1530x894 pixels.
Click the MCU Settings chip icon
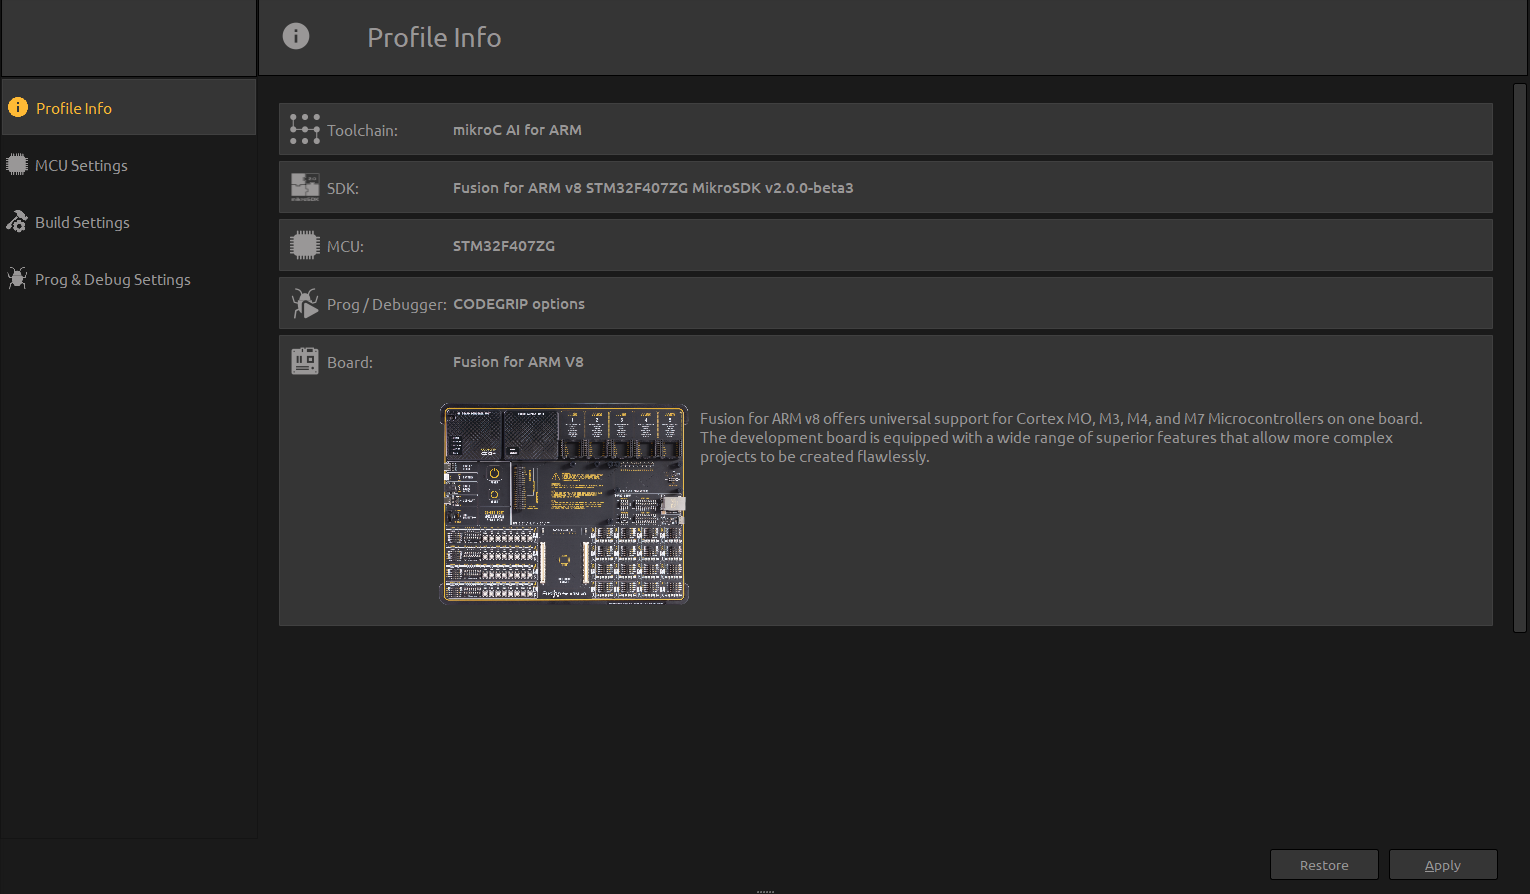coord(17,164)
